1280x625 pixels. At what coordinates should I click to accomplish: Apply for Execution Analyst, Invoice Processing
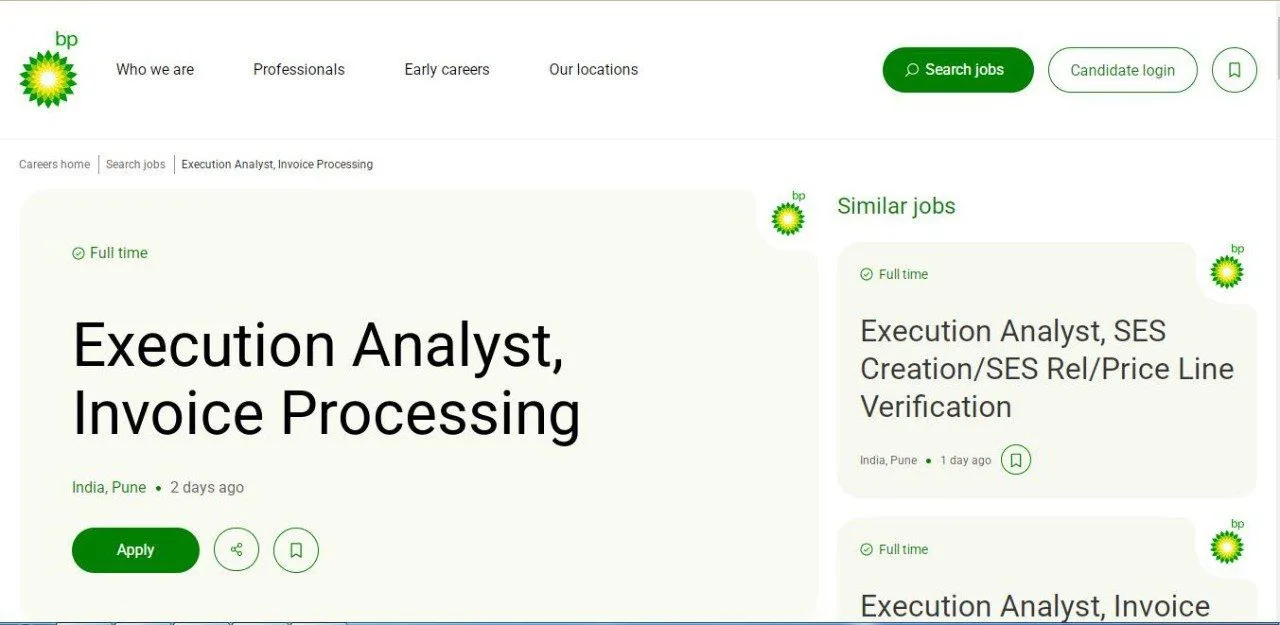135,550
